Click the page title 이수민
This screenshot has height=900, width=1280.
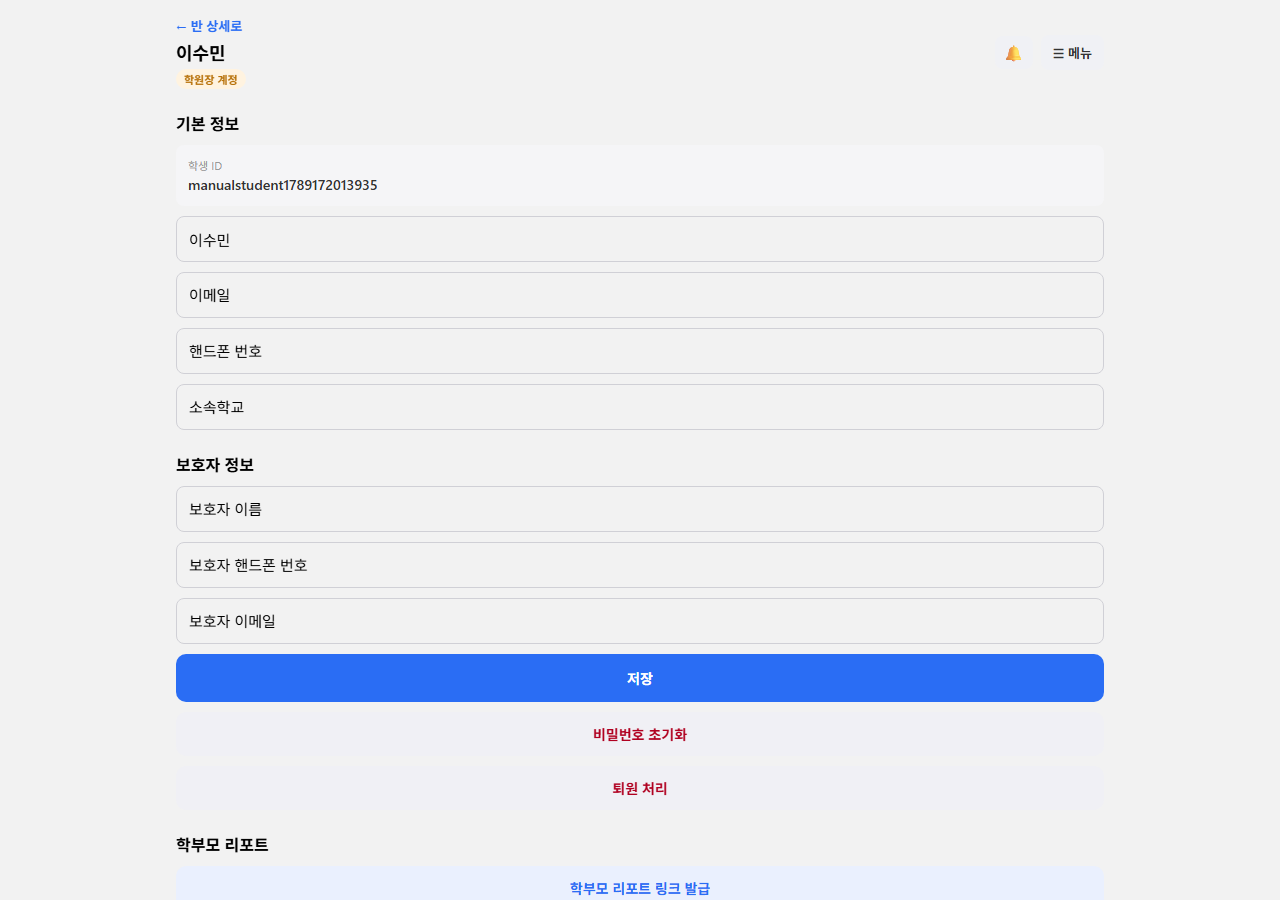click(x=201, y=53)
